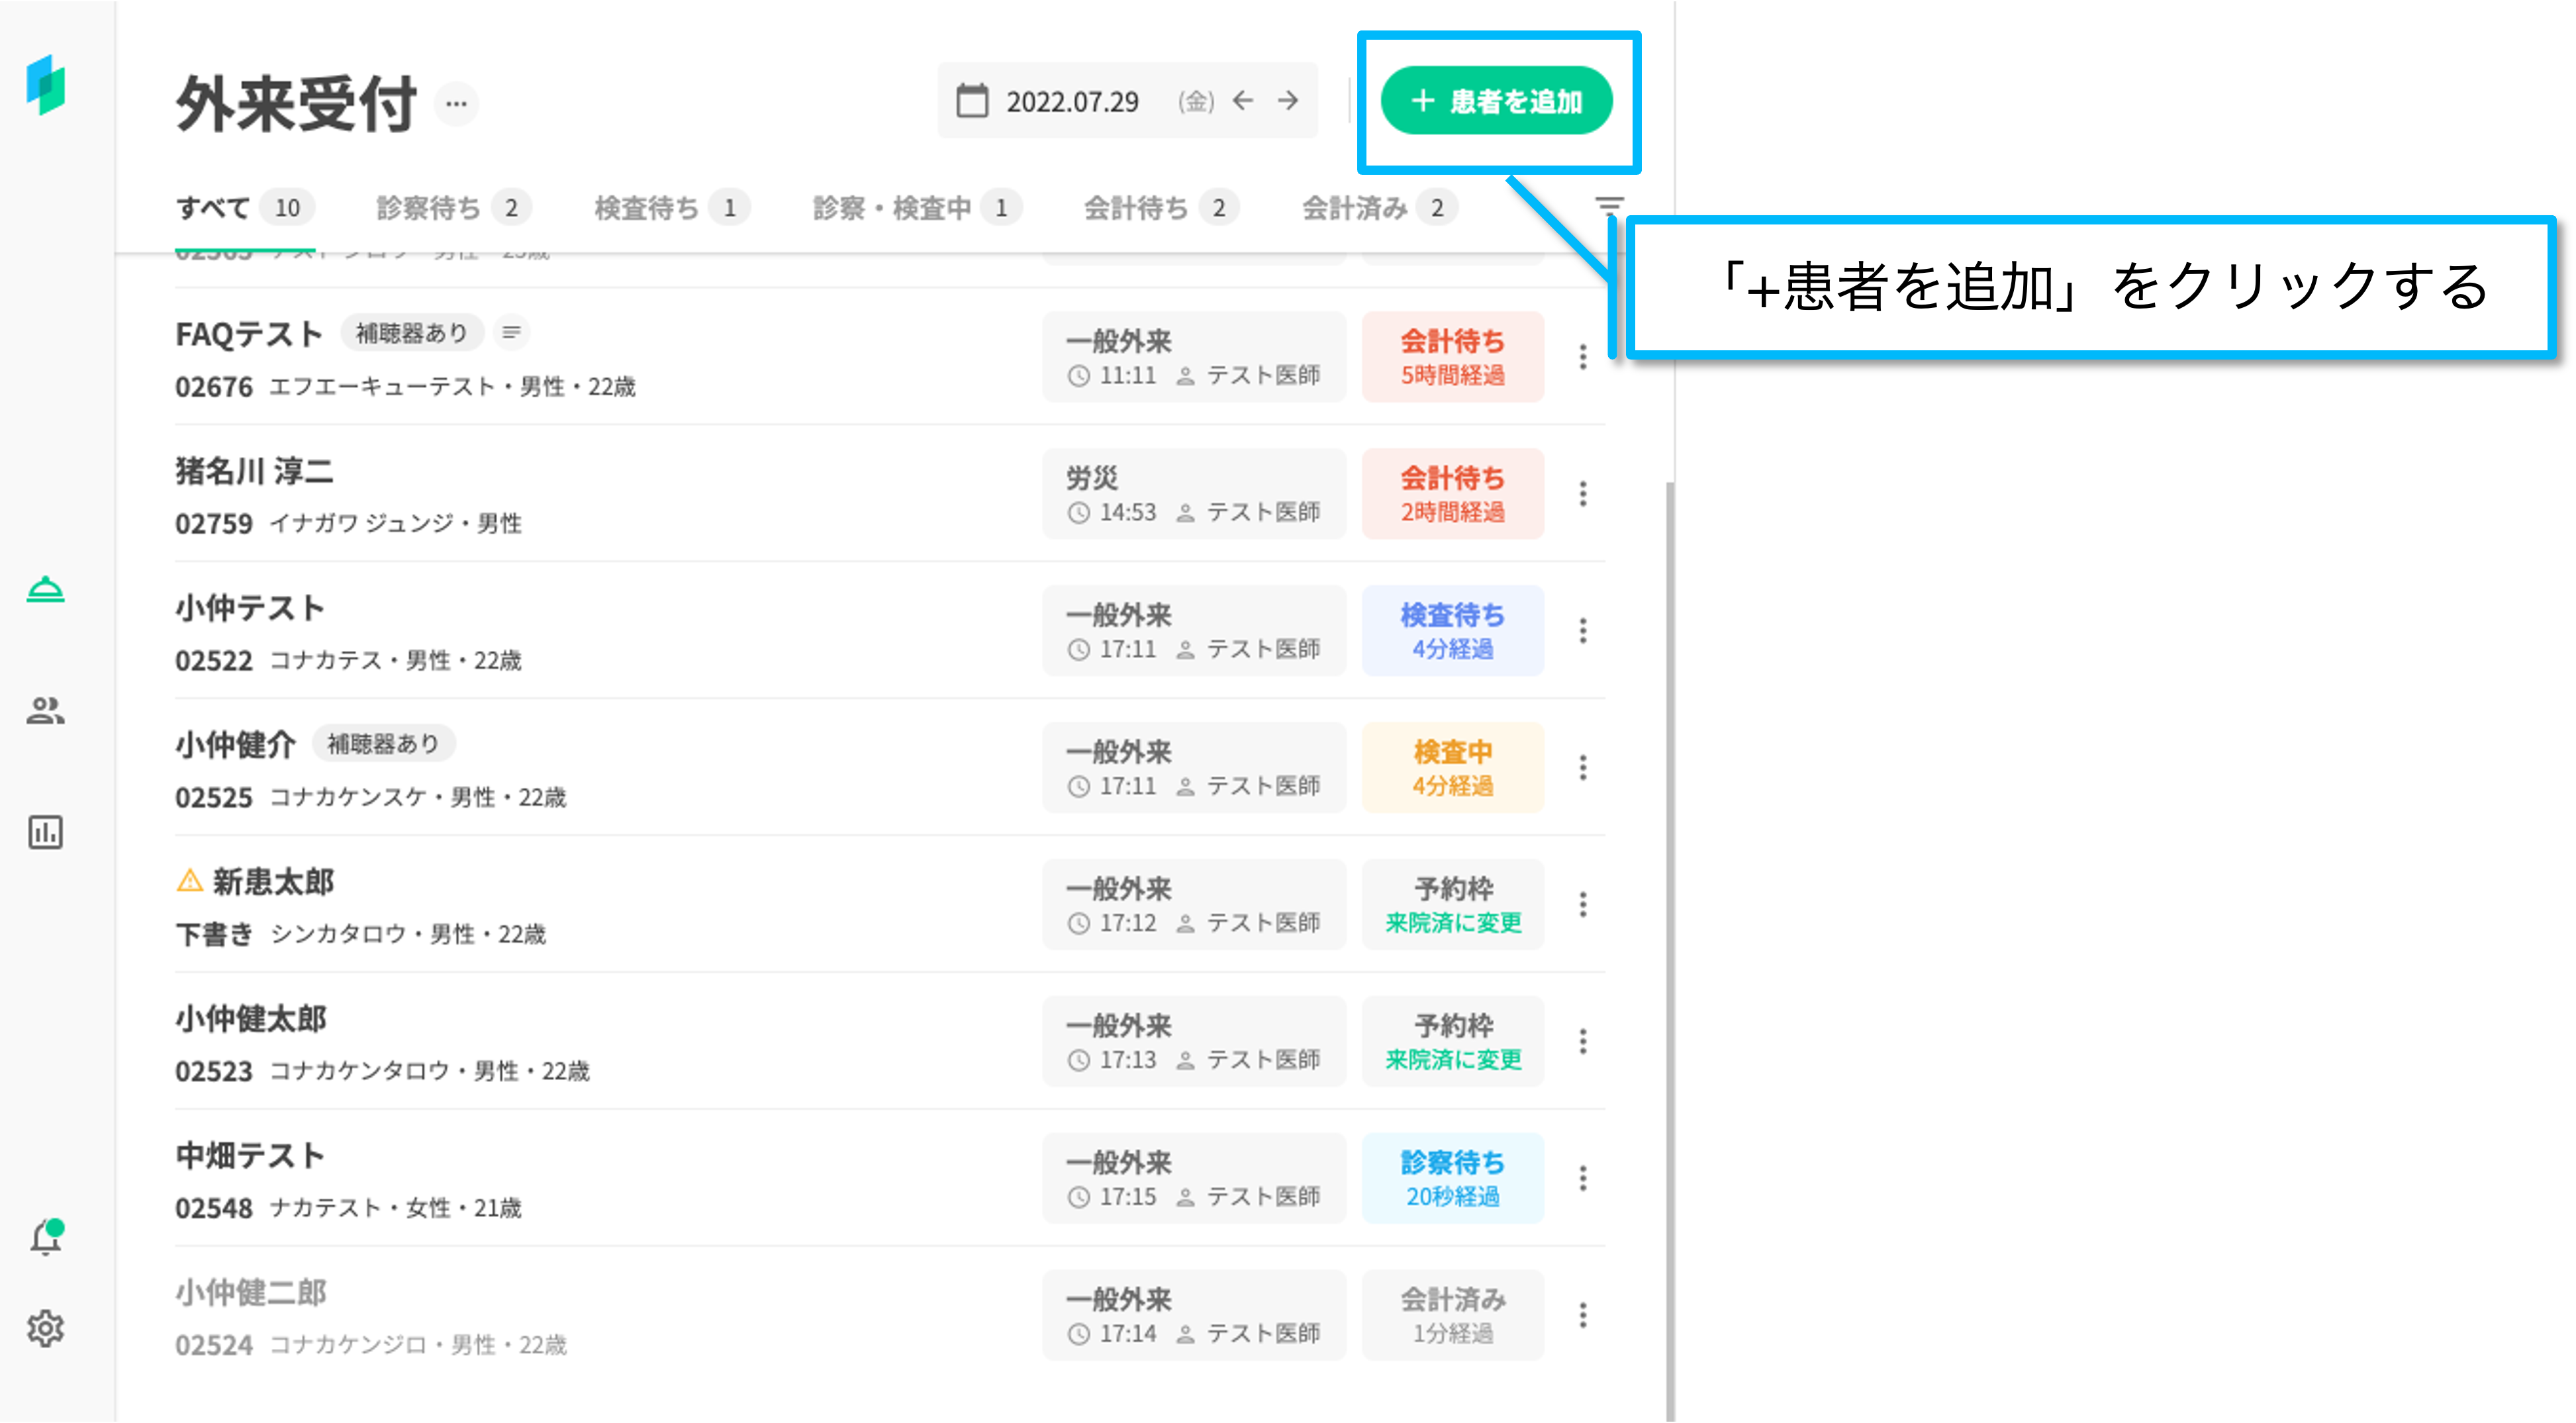
Task: Click 会計待ち status for FAQテスト
Action: (x=1453, y=357)
